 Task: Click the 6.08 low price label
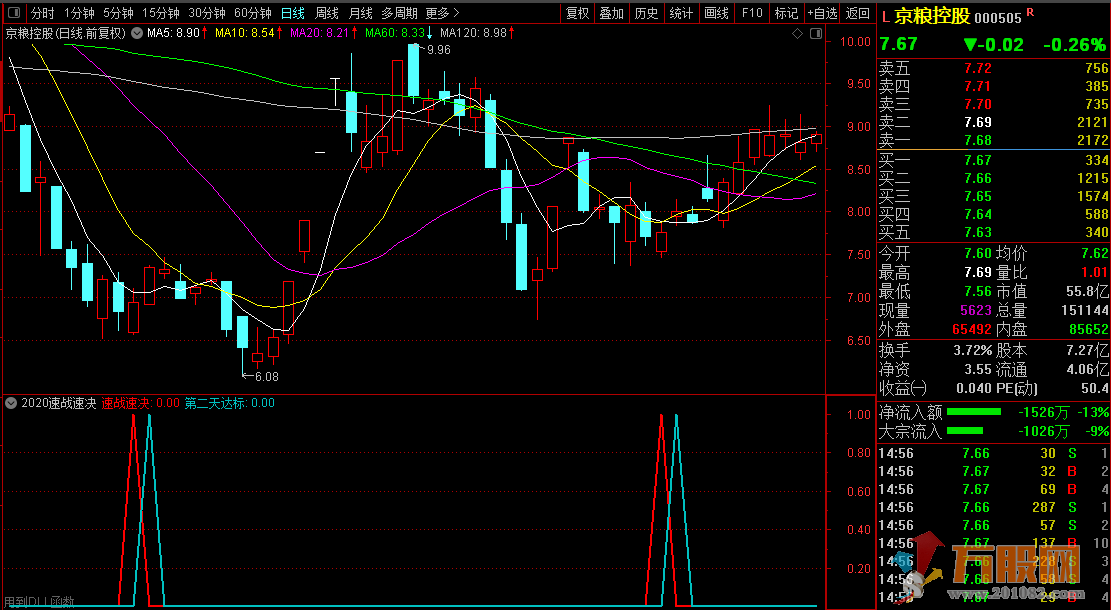point(266,376)
